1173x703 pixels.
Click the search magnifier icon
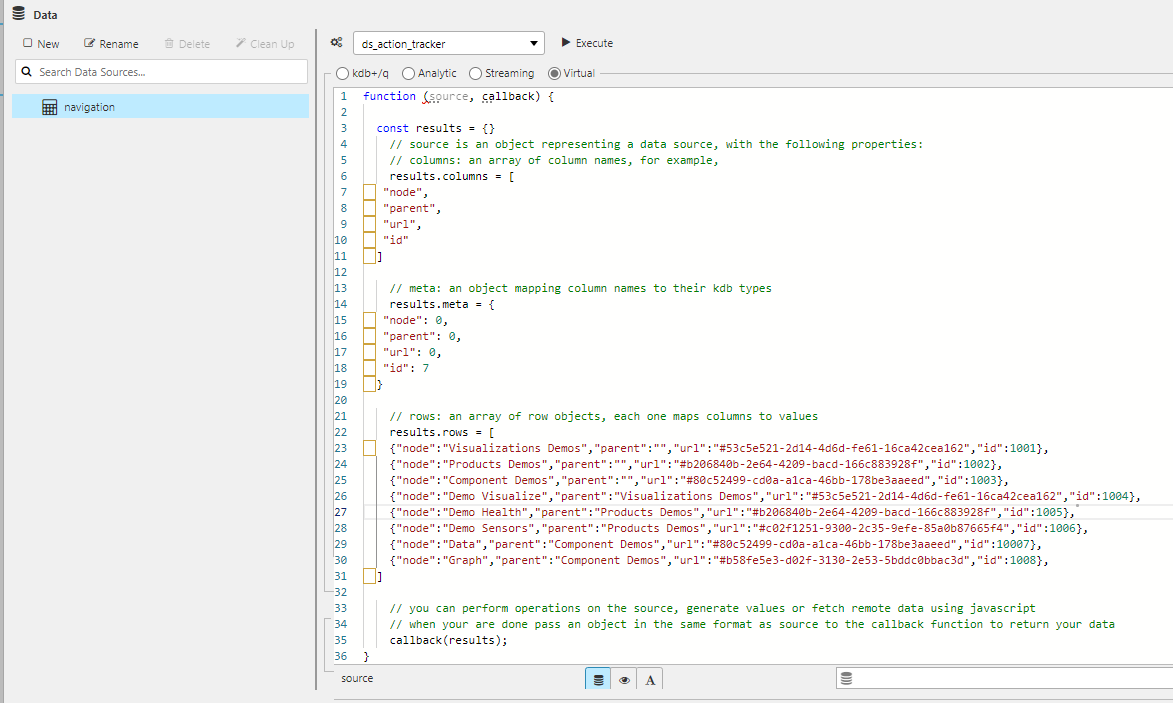pos(26,71)
